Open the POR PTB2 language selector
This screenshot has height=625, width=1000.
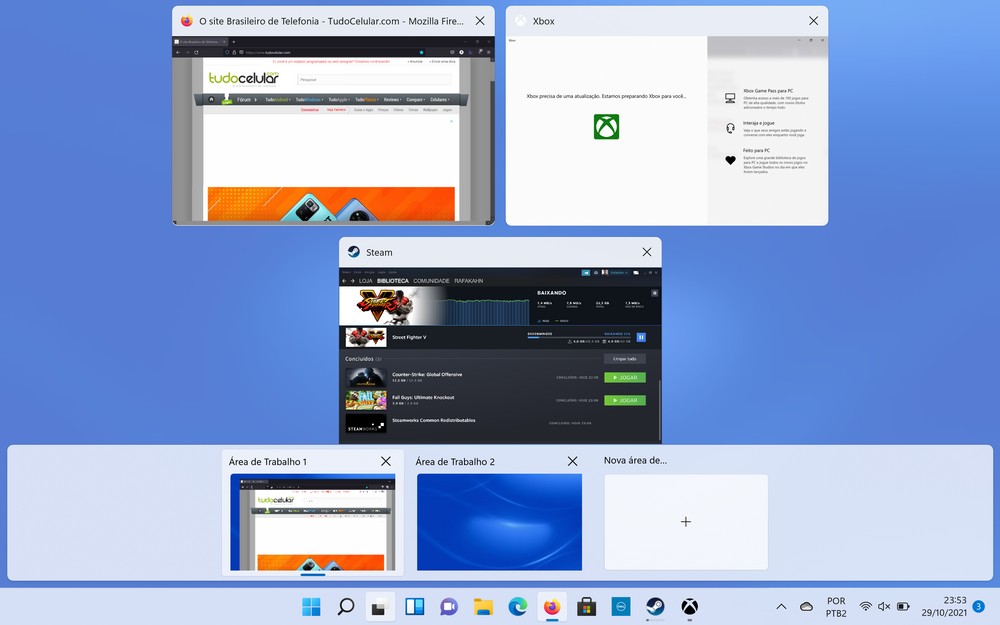(x=836, y=606)
